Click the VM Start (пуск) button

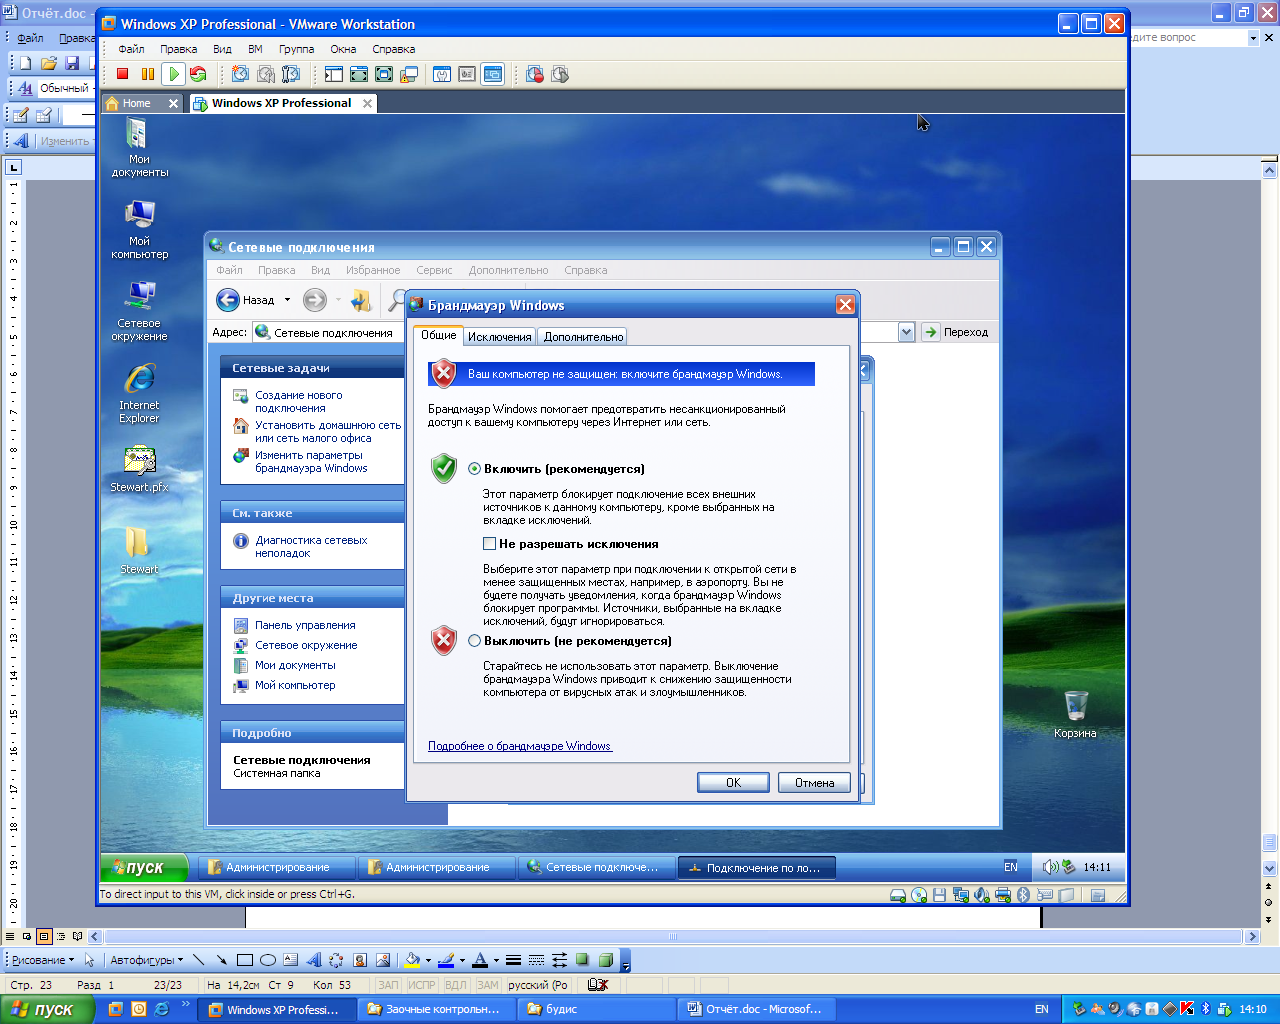click(x=144, y=867)
